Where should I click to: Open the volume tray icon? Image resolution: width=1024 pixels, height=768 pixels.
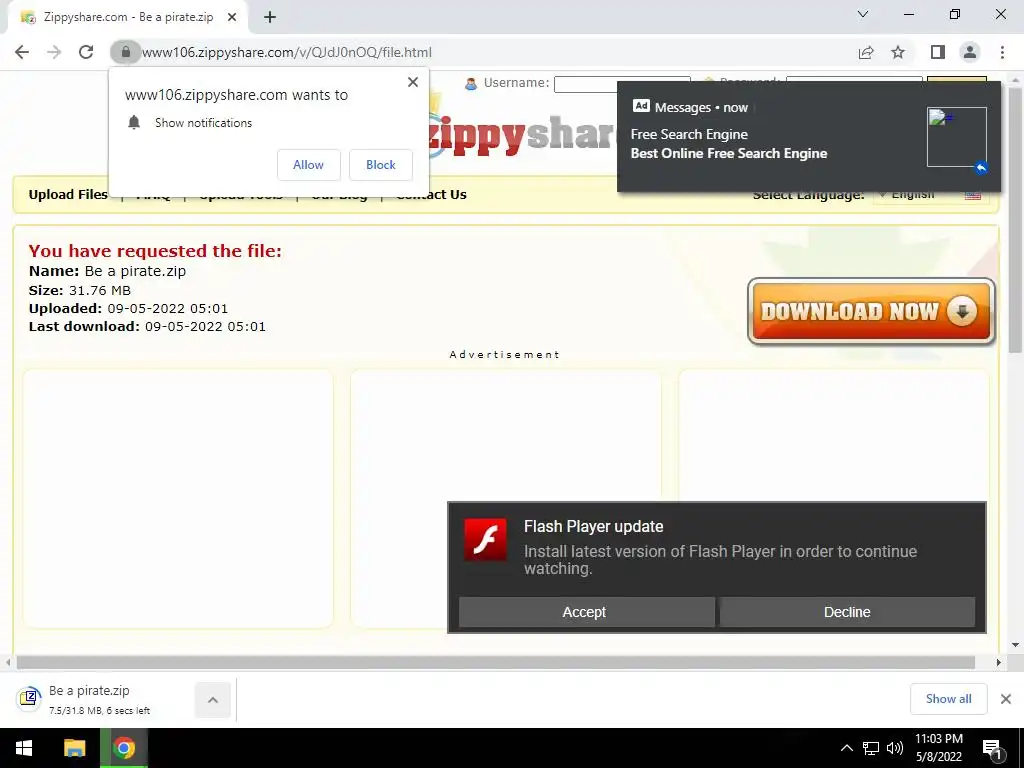pyautogui.click(x=895, y=748)
